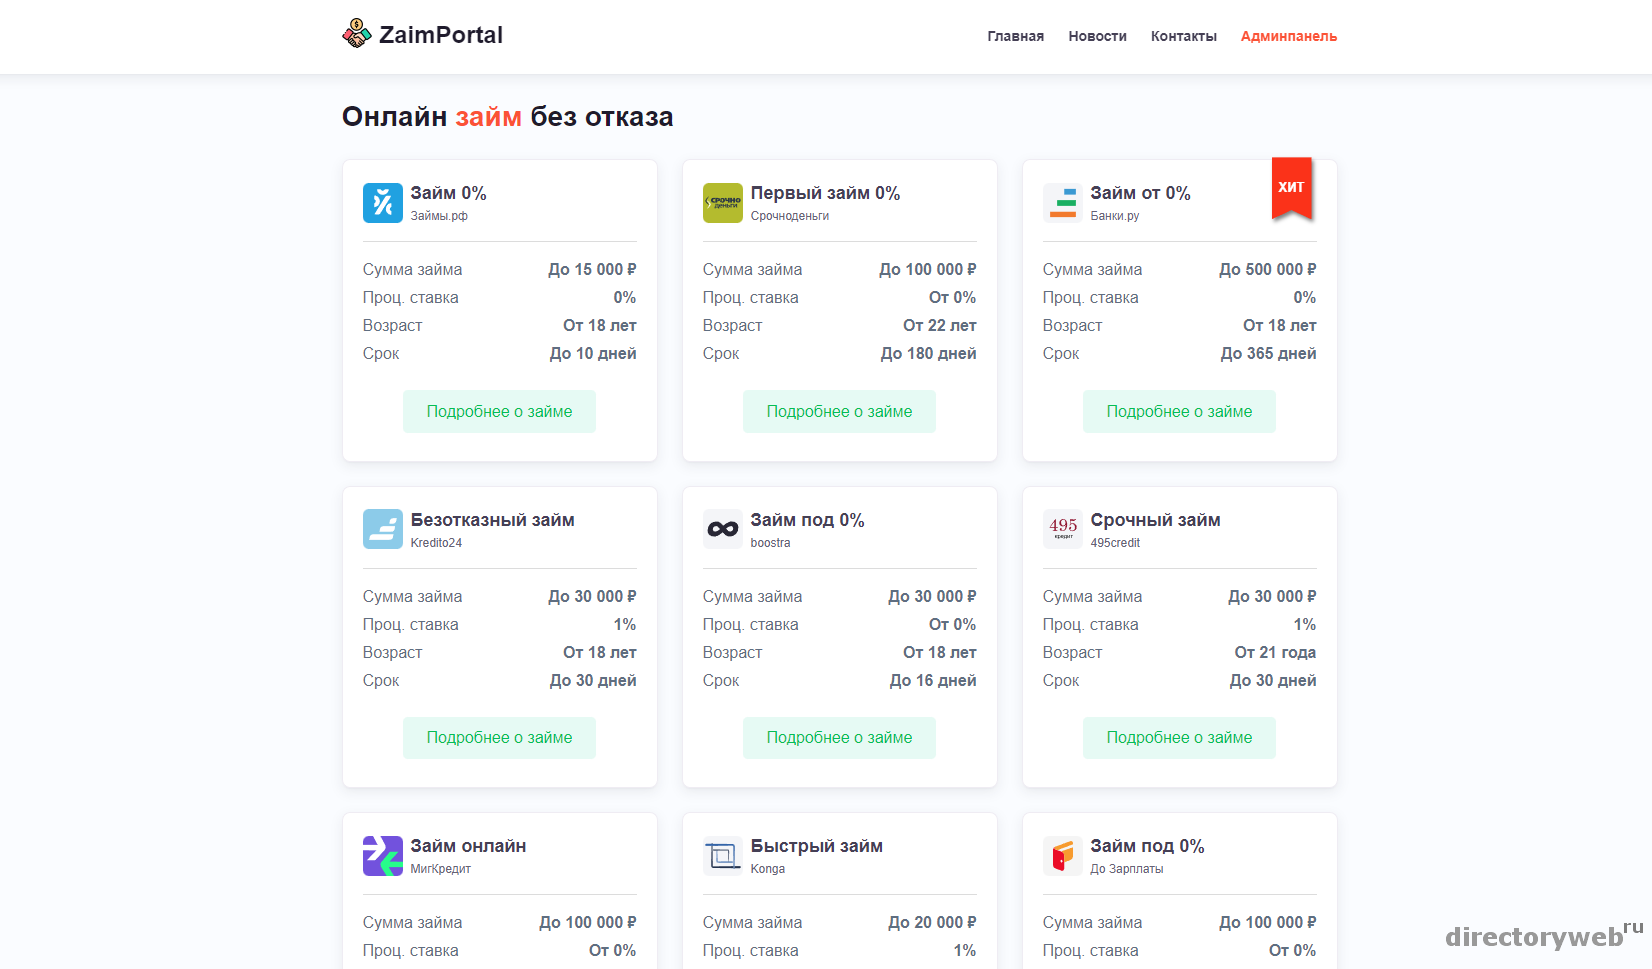Open the Админпанель menu link
Image resolution: width=1652 pixels, height=969 pixels.
(x=1289, y=36)
